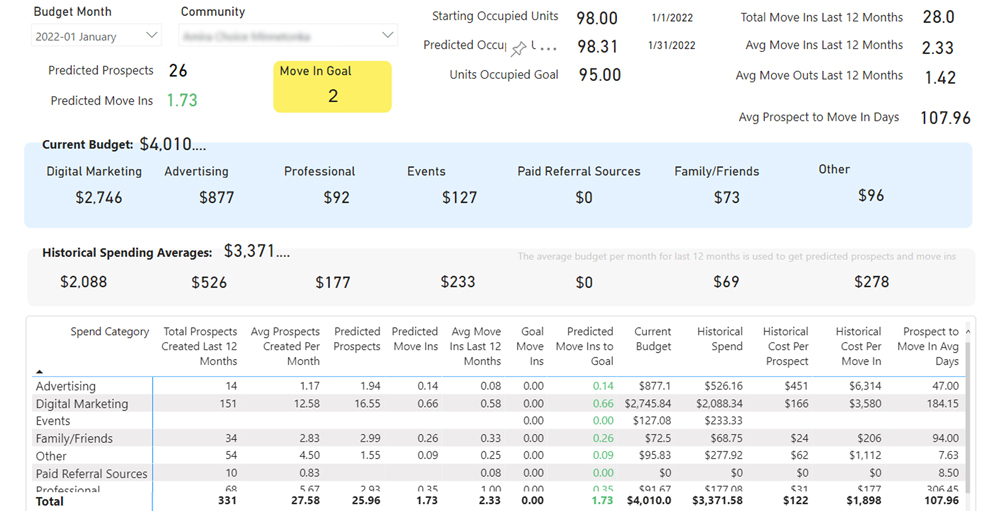Click the table scroll-up arrow
Screen dimensions: 1000x511
(x=968, y=332)
